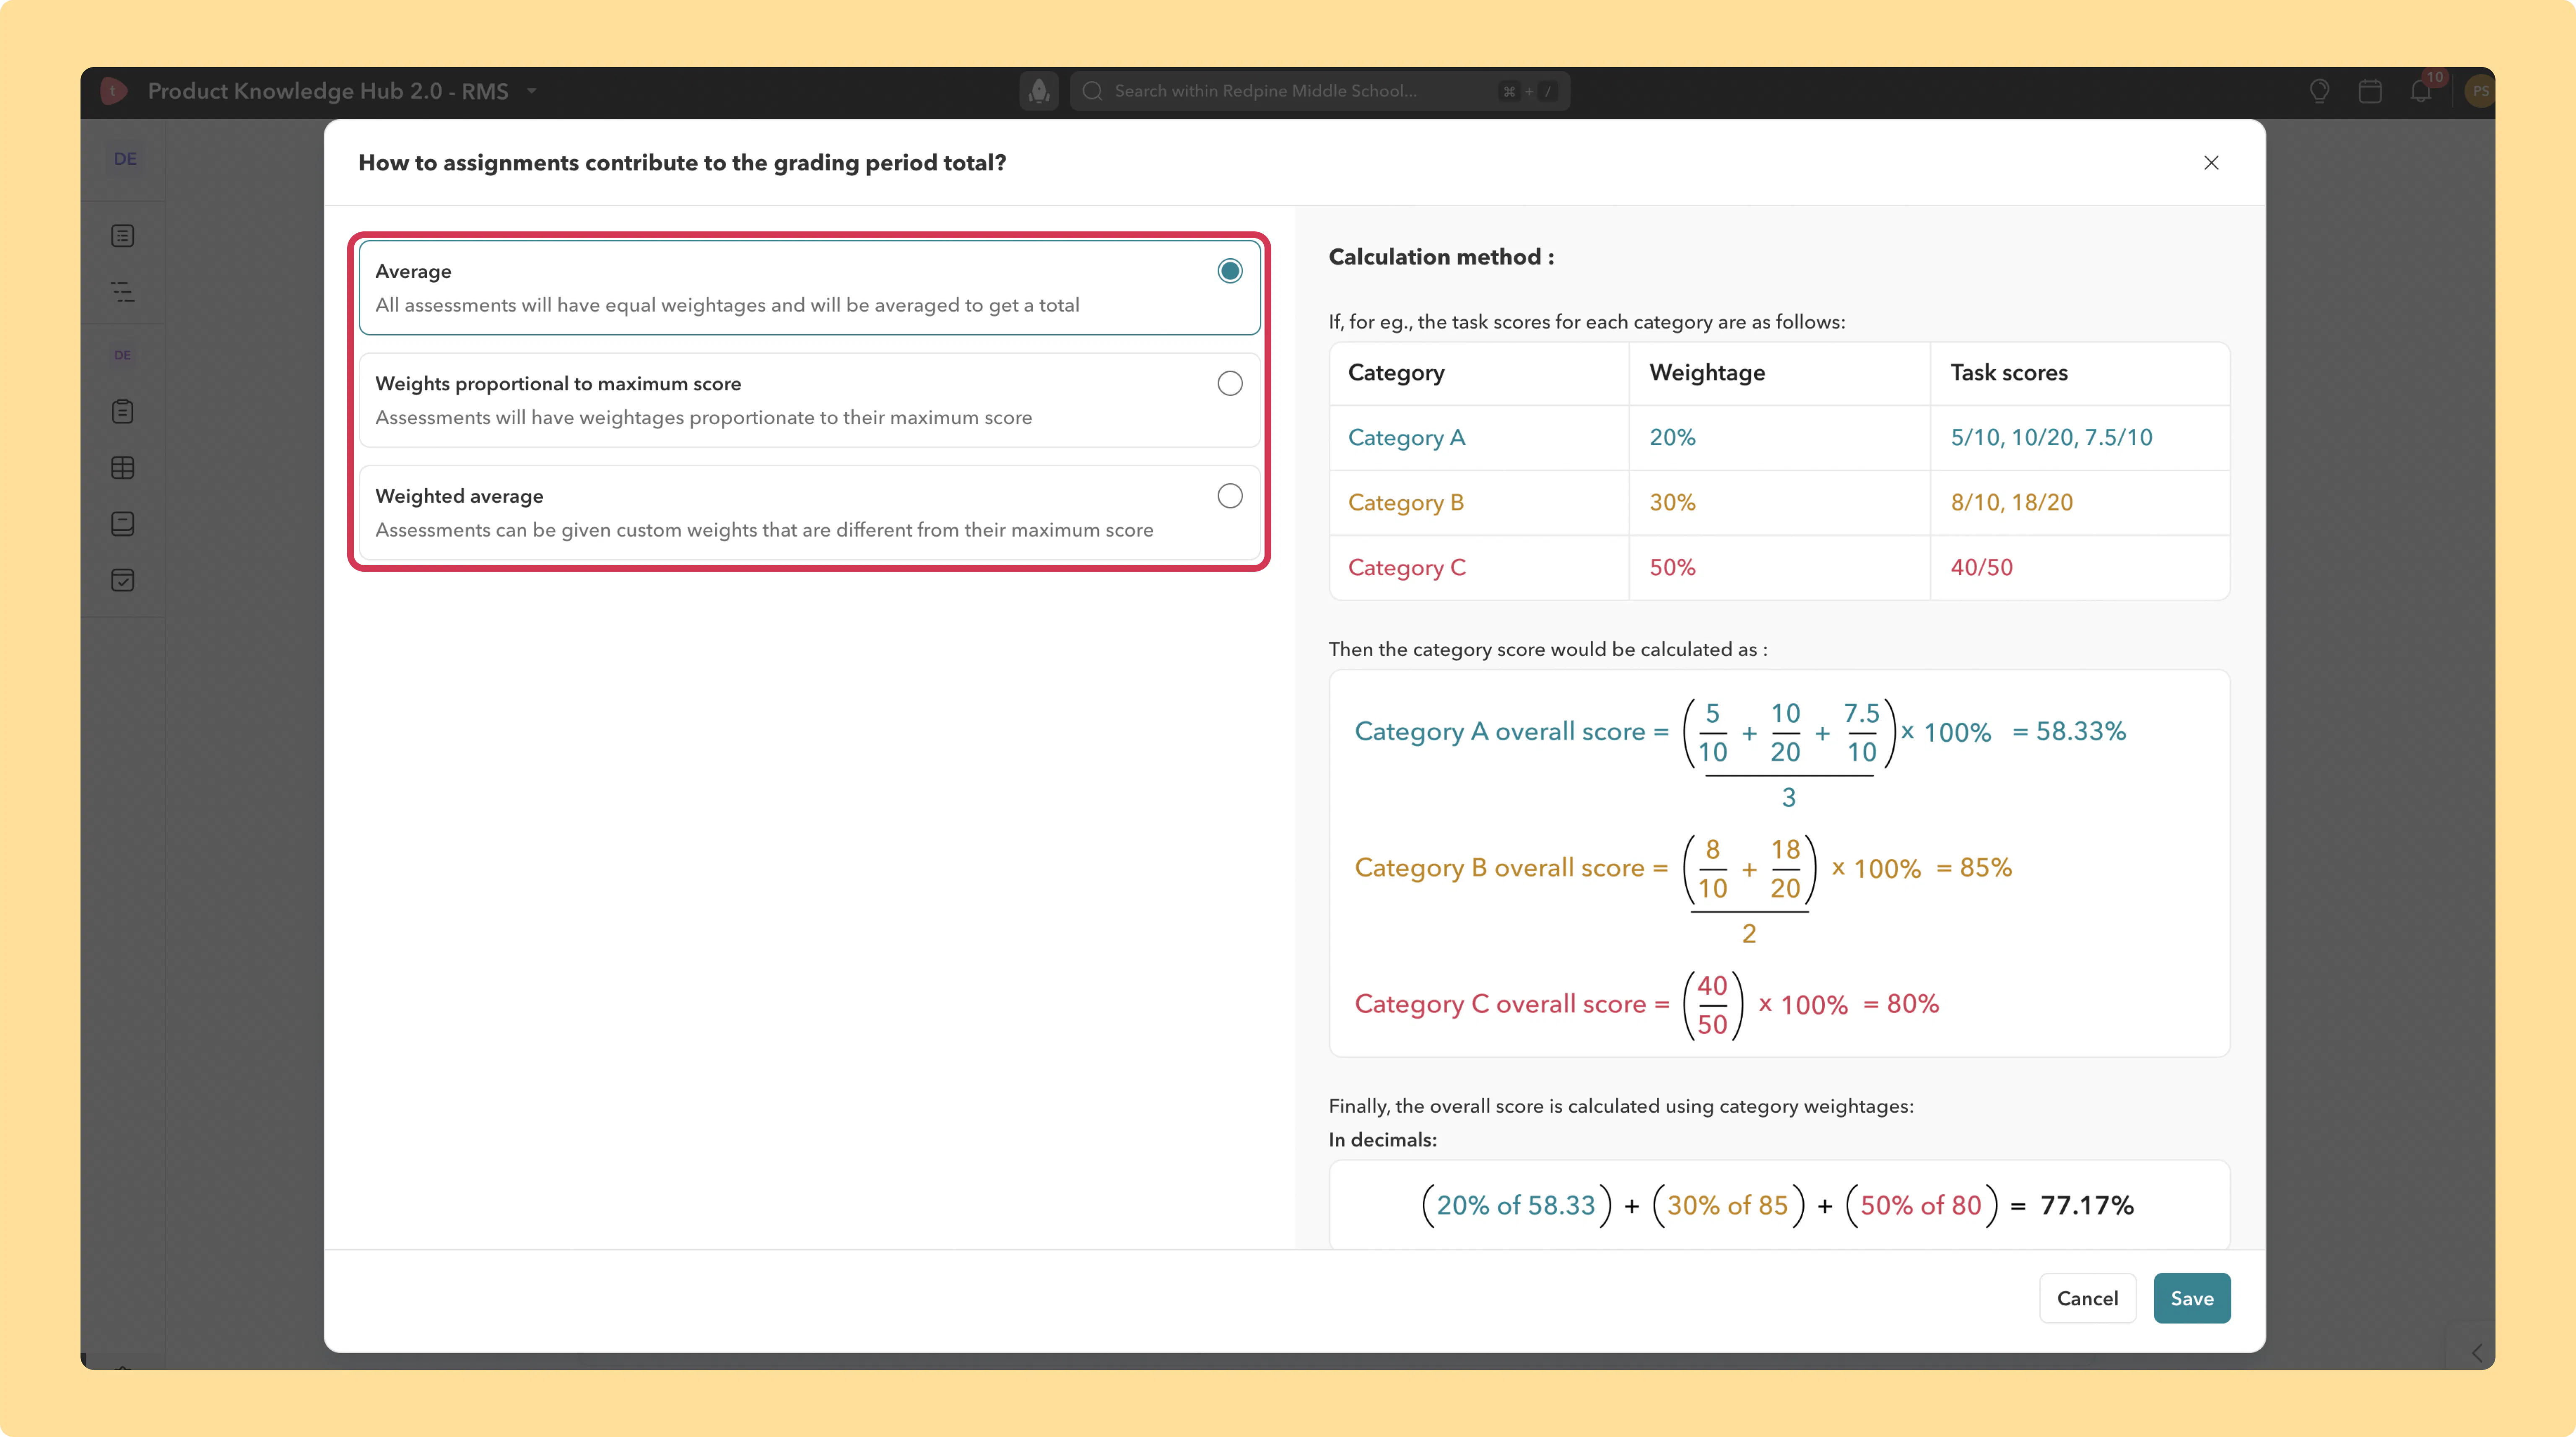This screenshot has width=2576, height=1437.
Task: Click the '30% of 85' term
Action: tap(1727, 1205)
